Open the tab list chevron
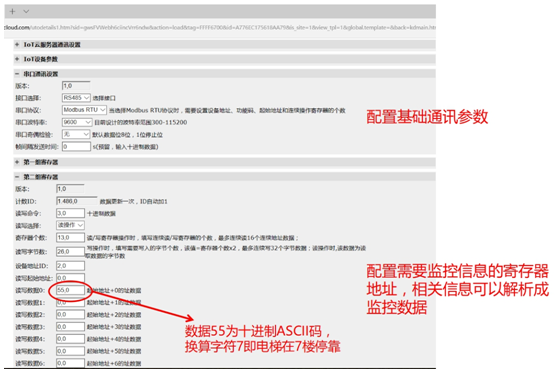This screenshot has width=557, height=373. 26,11
